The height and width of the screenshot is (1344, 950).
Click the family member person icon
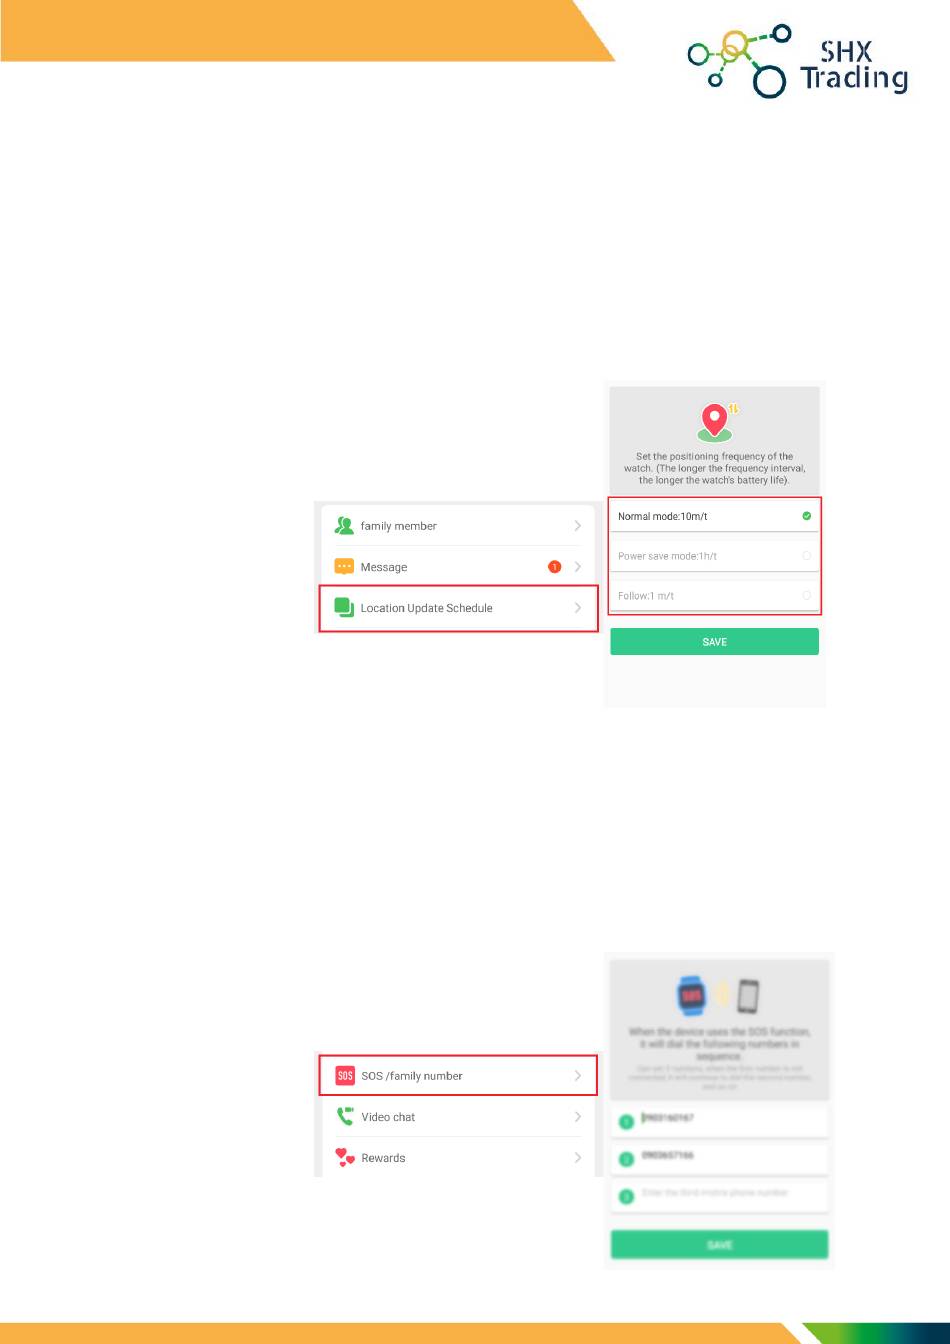pos(345,525)
